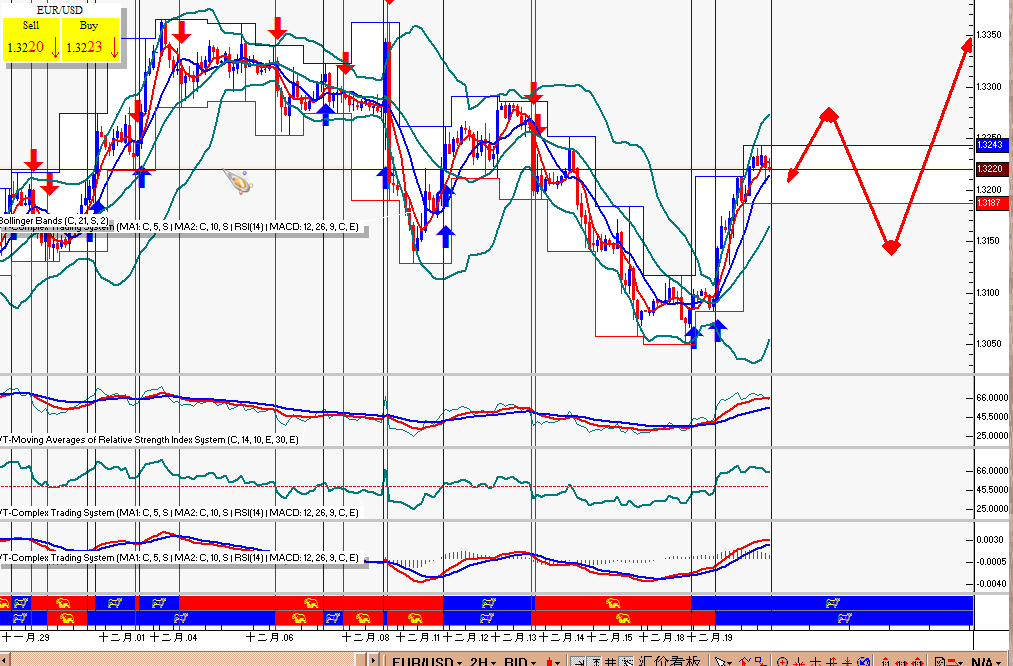Click the Sell 1.3220 quote button

point(31,39)
